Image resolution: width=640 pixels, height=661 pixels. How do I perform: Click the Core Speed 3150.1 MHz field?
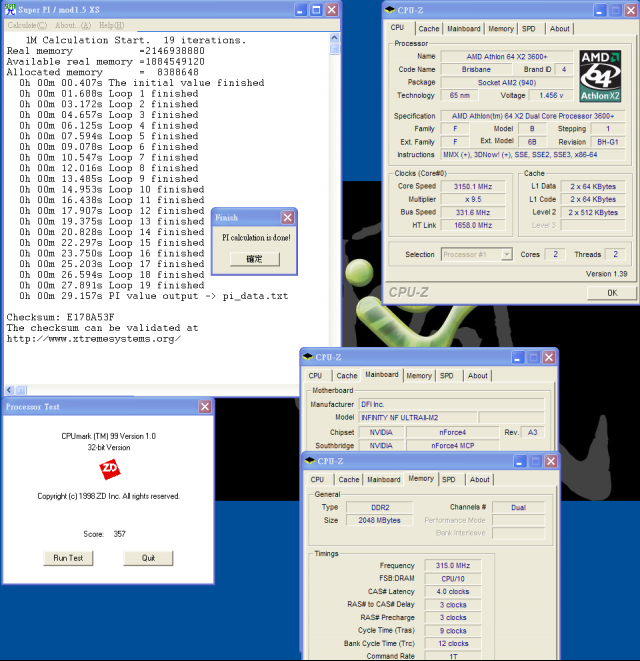pyautogui.click(x=473, y=186)
